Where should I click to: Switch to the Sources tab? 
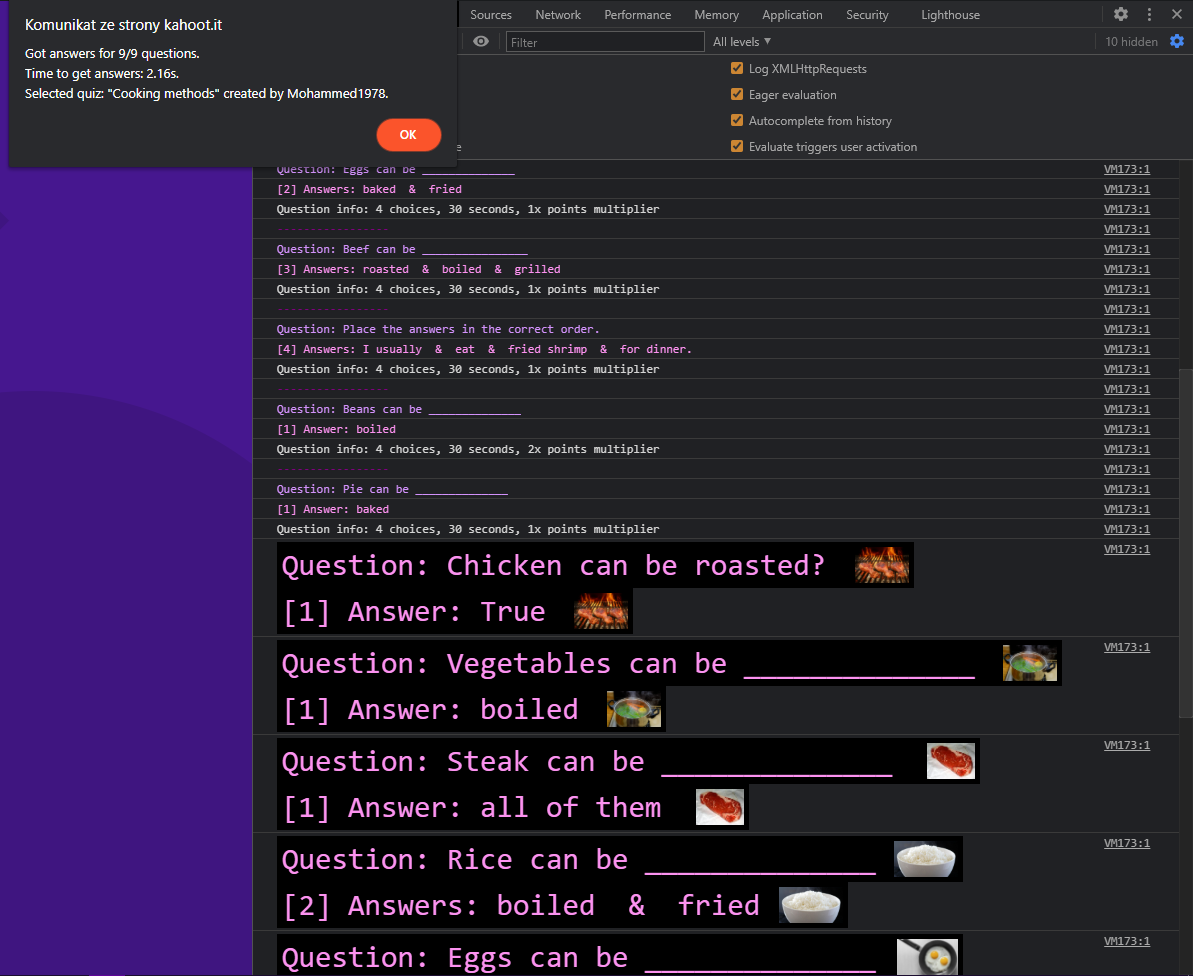[491, 14]
